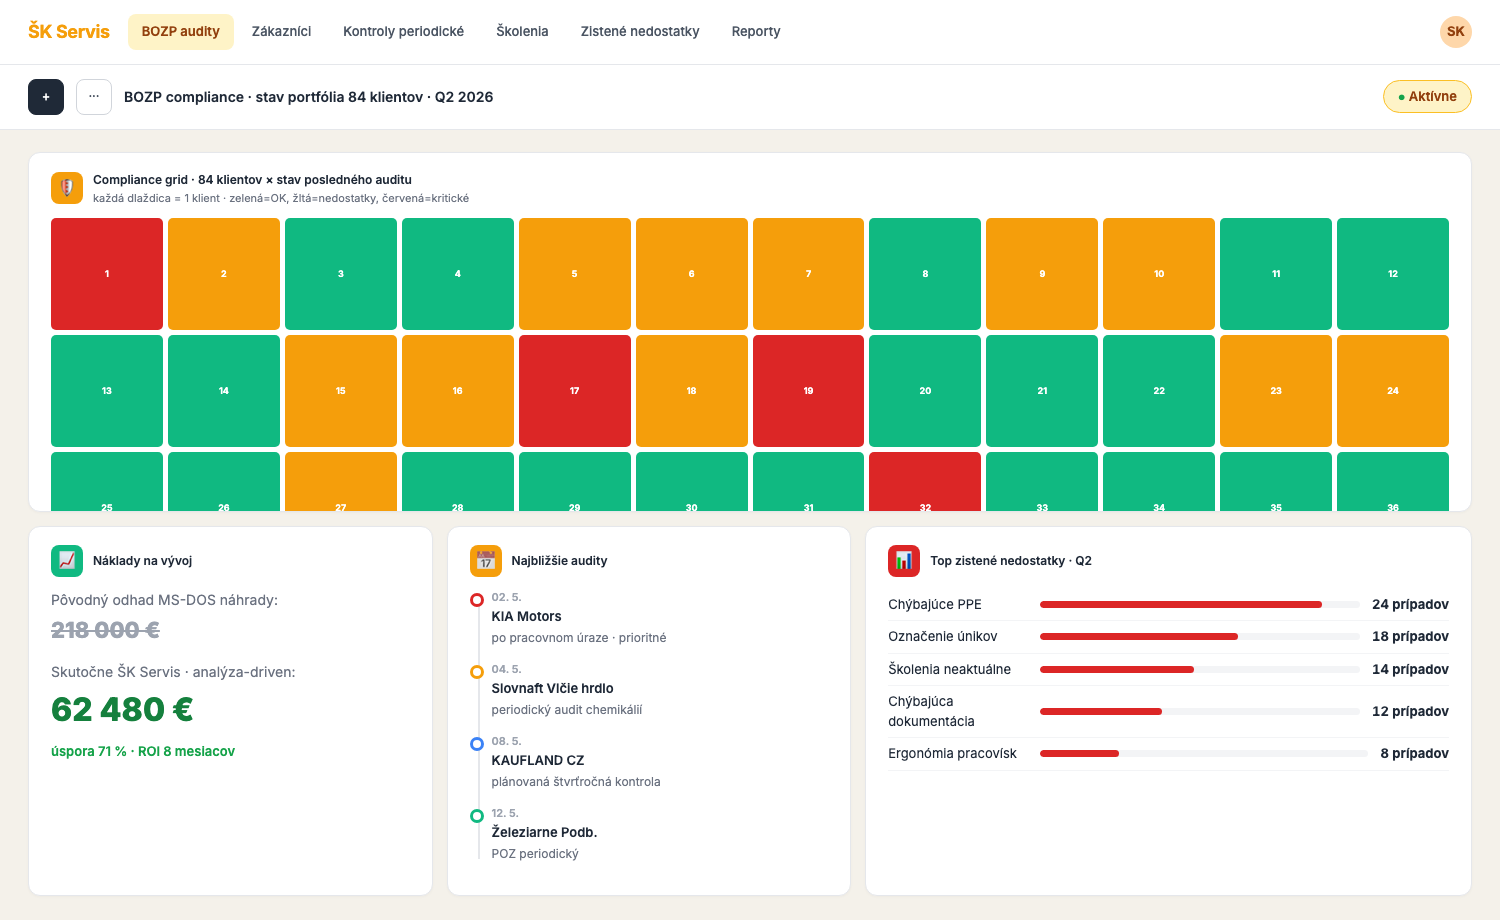
Task: Open critical red tile 17
Action: pyautogui.click(x=575, y=391)
